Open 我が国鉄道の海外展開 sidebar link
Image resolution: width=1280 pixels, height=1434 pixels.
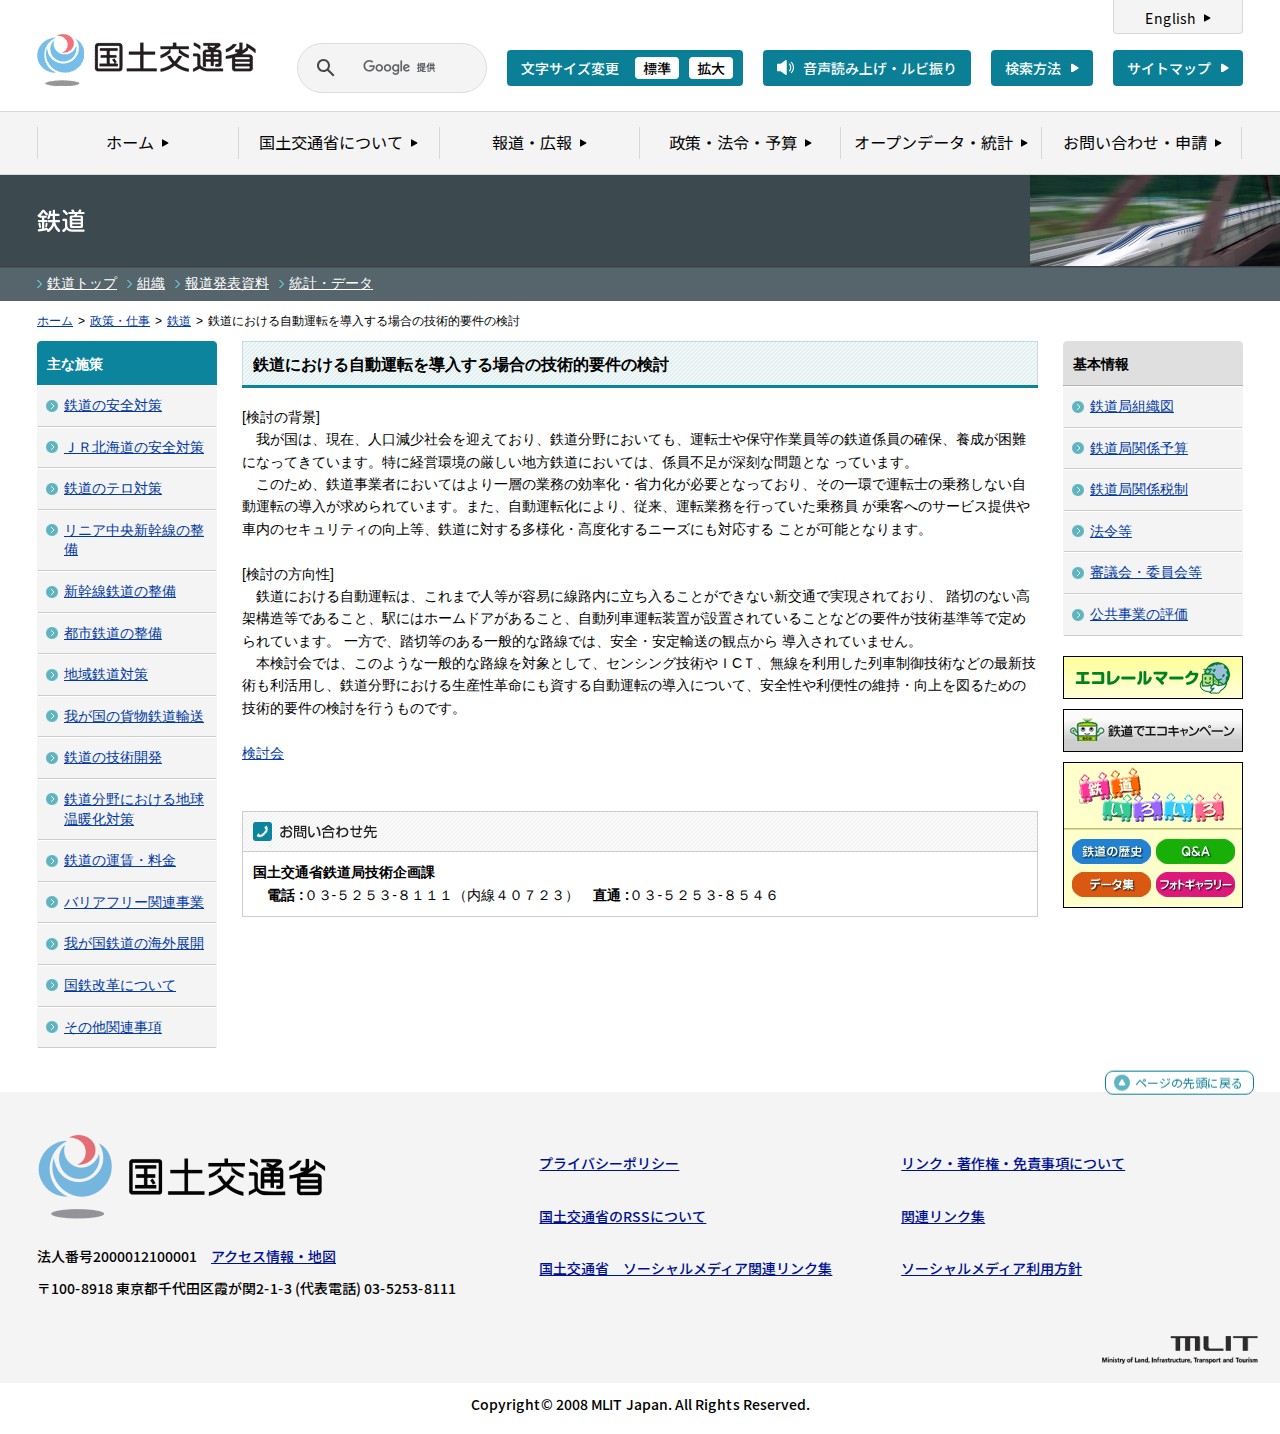click(x=134, y=944)
